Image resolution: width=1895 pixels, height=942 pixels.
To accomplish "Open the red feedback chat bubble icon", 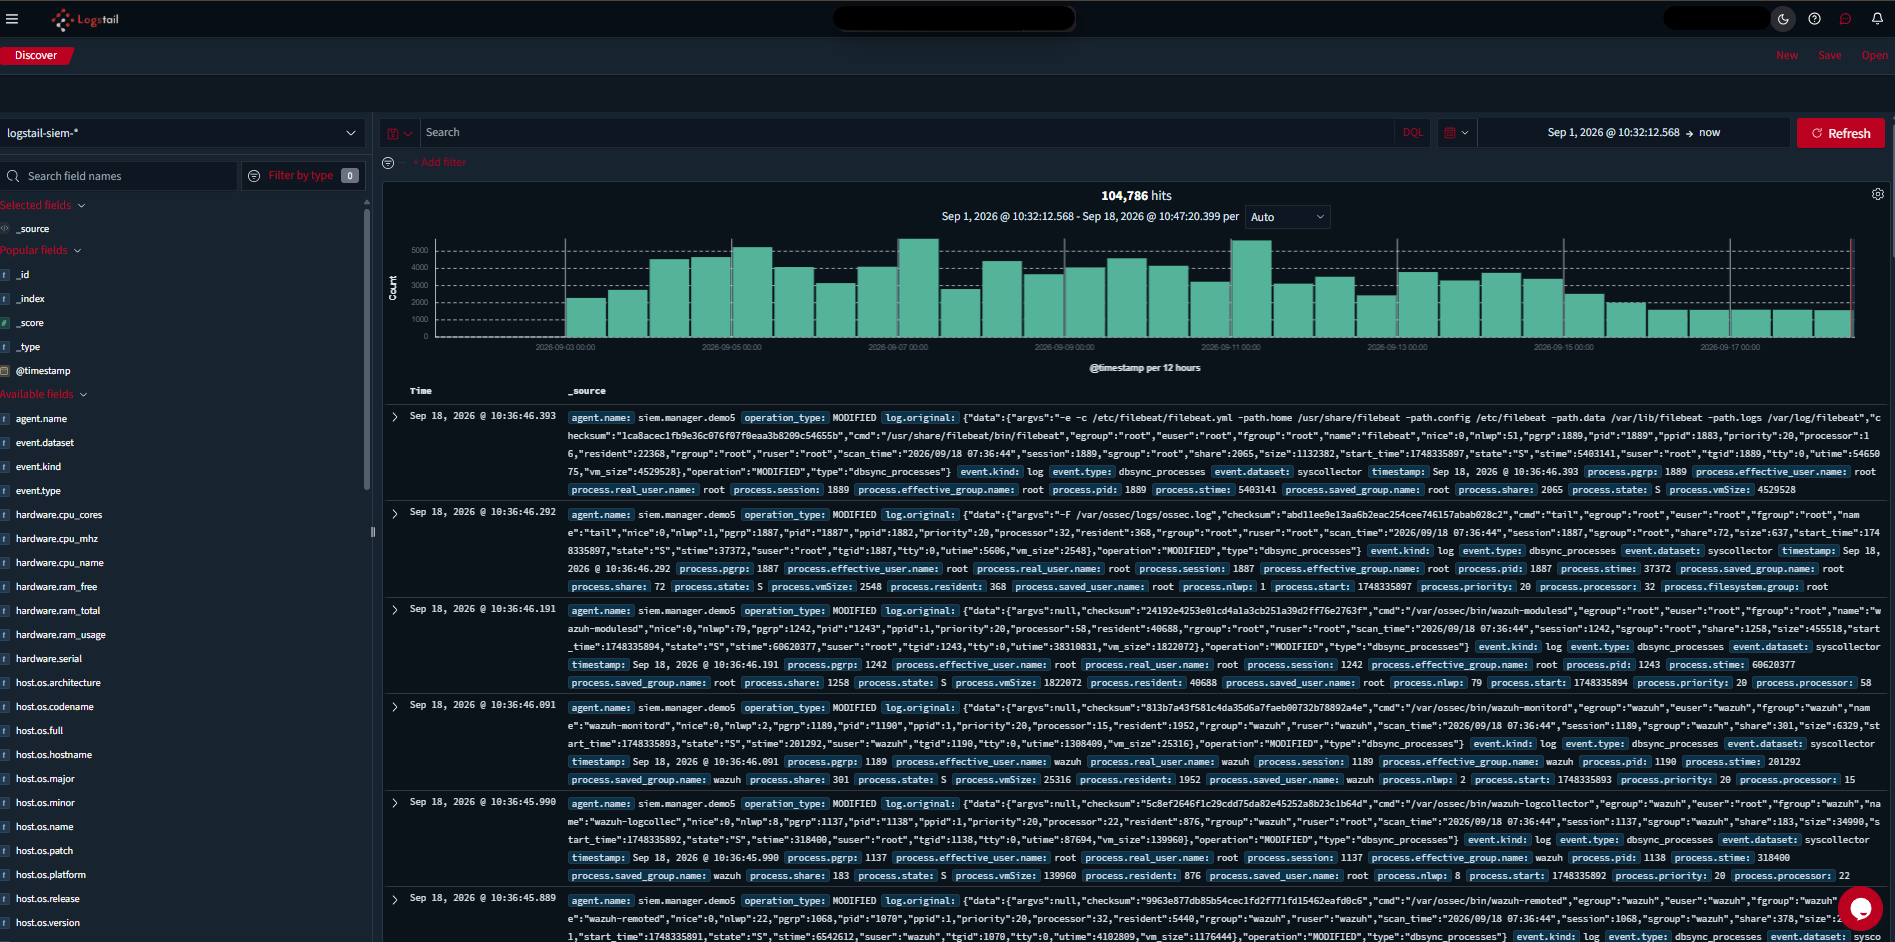I will [x=1845, y=19].
